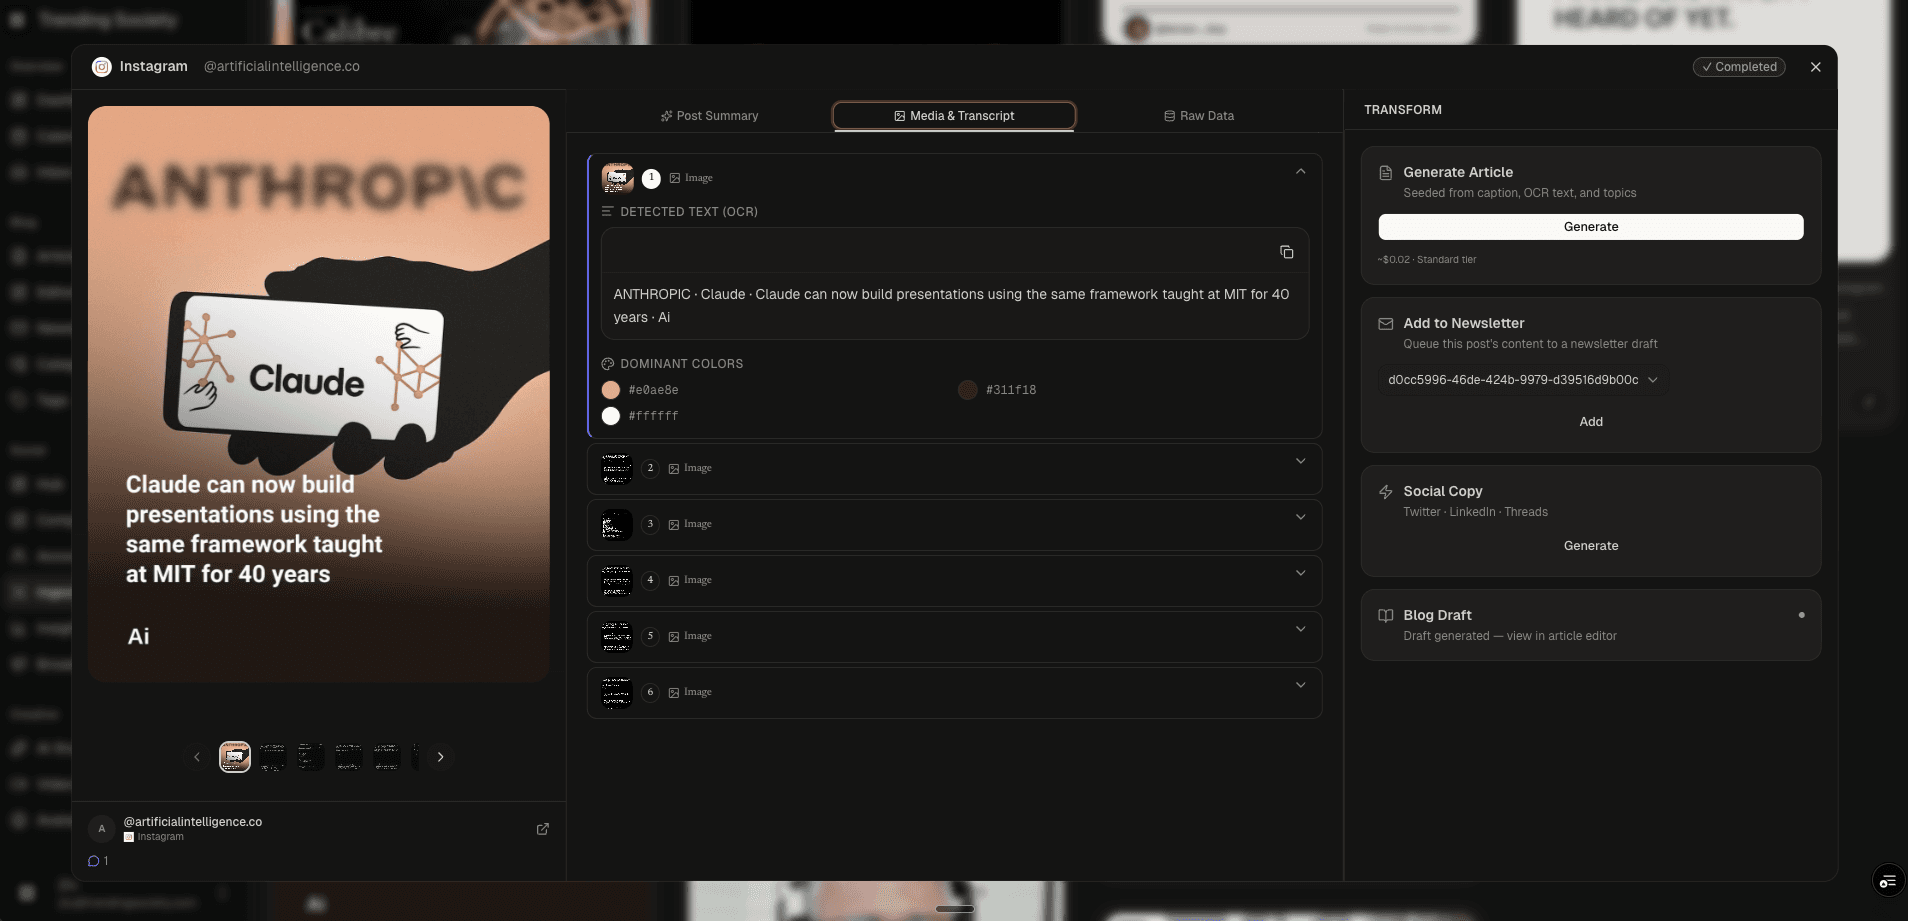Viewport: 1908px width, 921px height.
Task: Go to next carousel thumbnail arrow
Action: click(440, 757)
